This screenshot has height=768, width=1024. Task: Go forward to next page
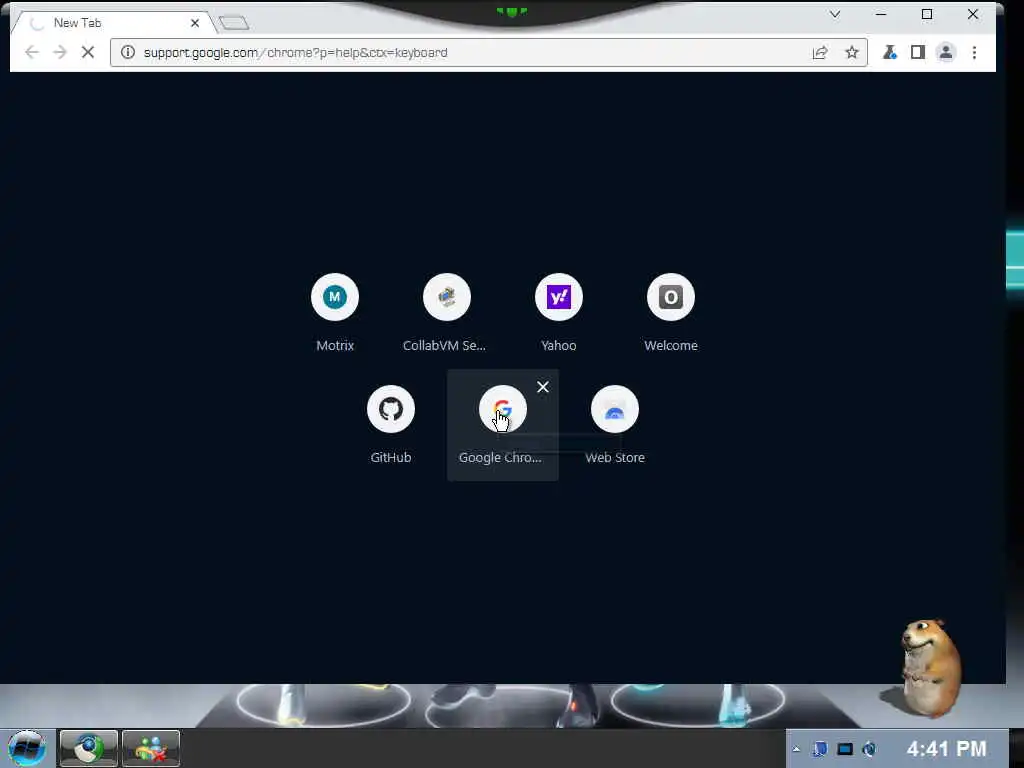click(x=60, y=52)
